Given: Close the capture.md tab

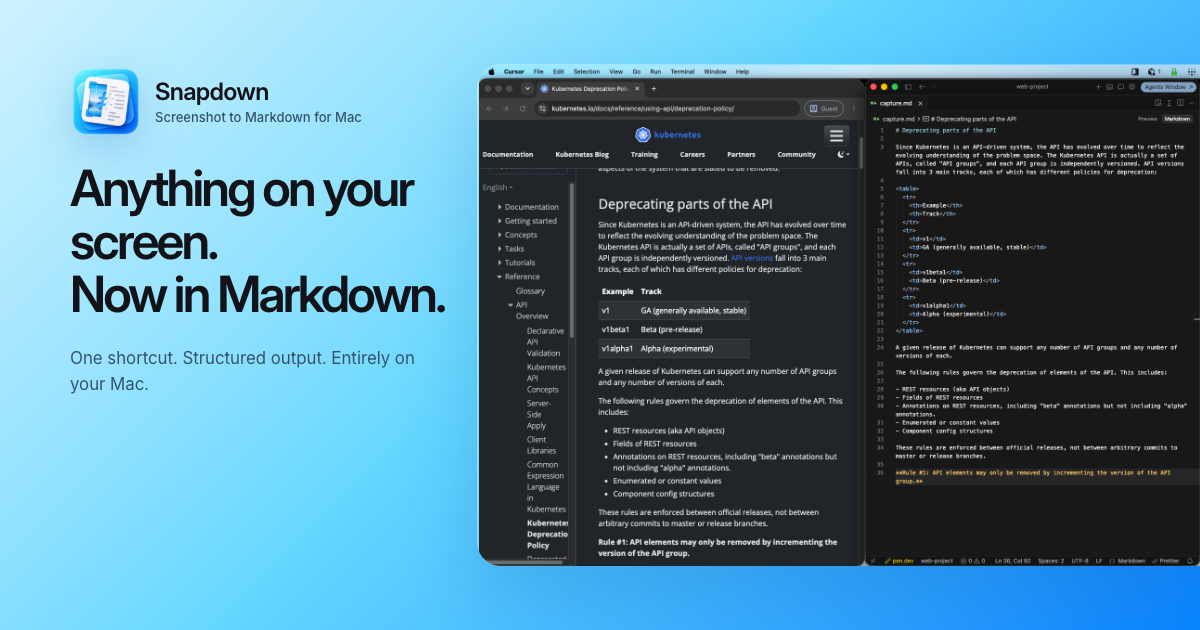Looking at the screenshot, I should tap(920, 103).
